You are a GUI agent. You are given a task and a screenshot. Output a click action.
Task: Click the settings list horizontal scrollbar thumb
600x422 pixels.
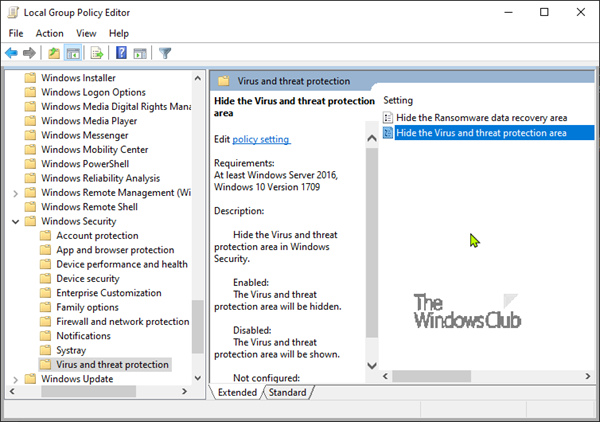[431, 376]
